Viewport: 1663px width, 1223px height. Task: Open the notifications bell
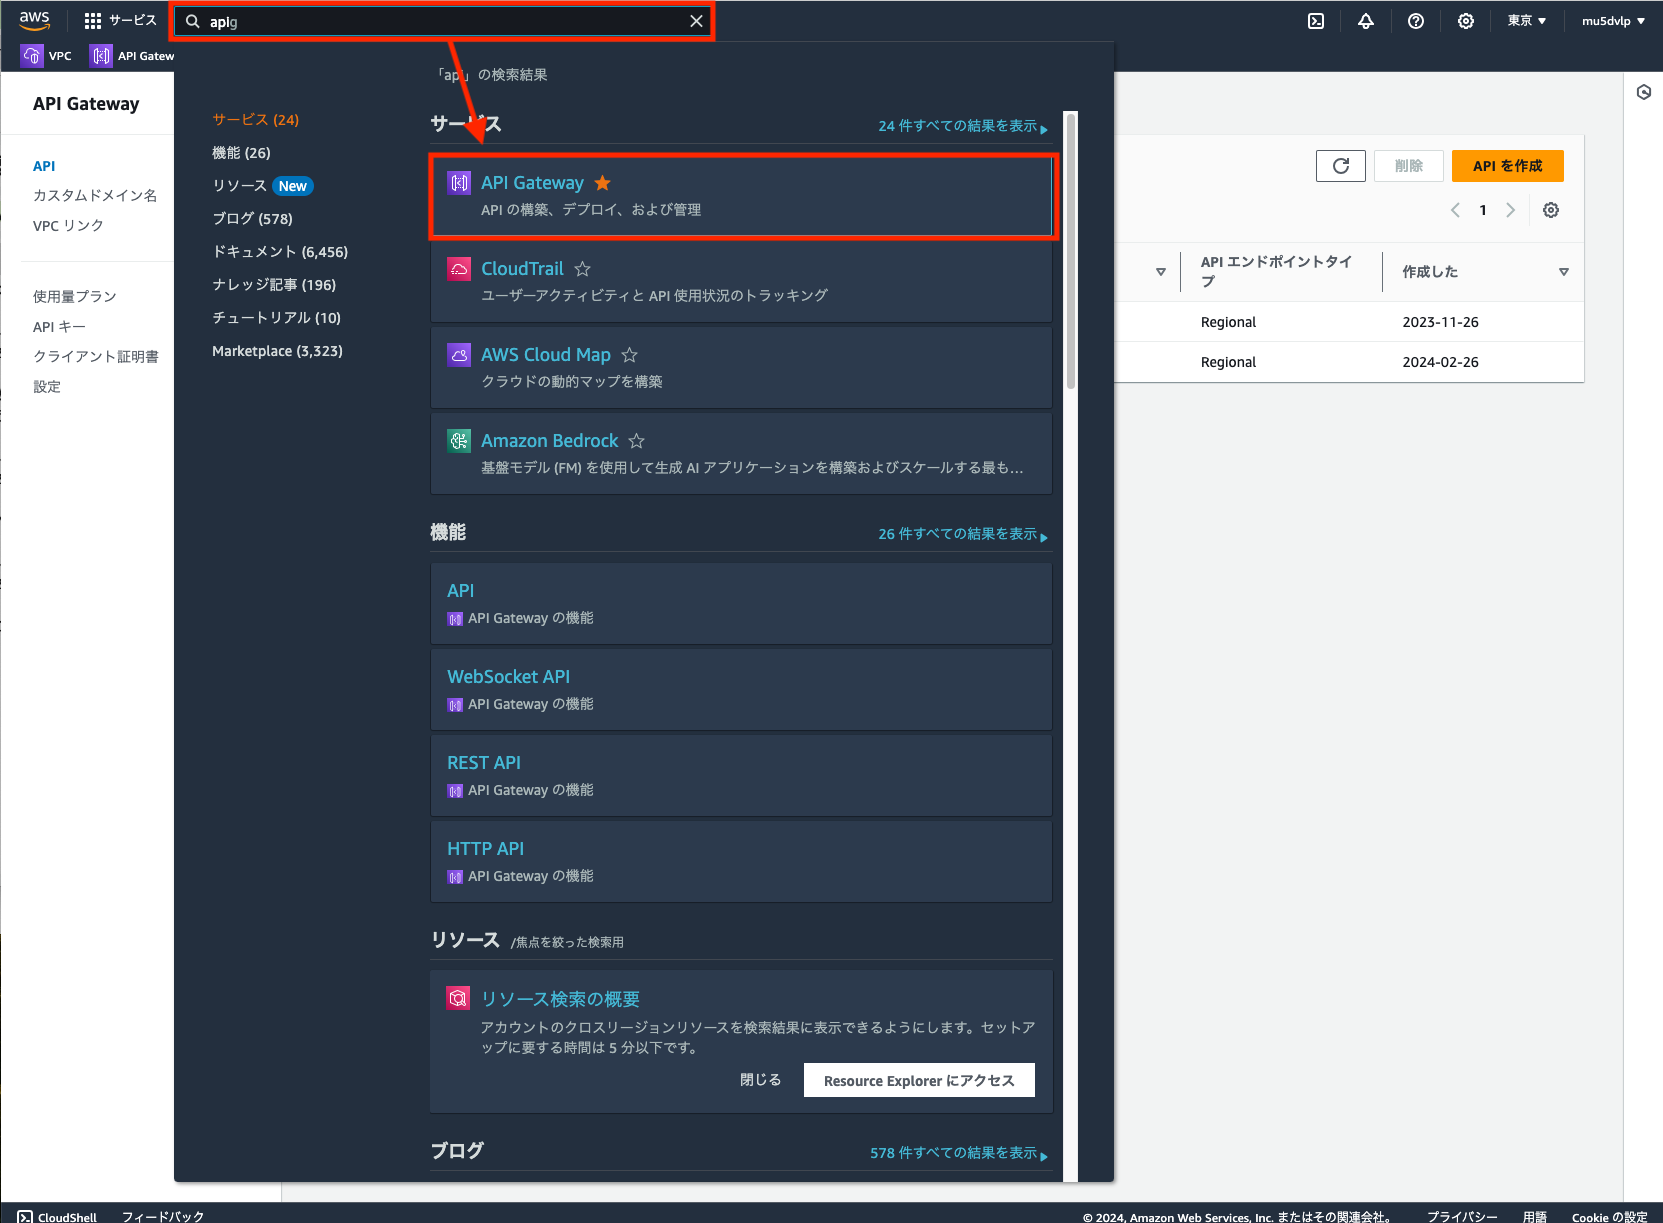point(1366,21)
